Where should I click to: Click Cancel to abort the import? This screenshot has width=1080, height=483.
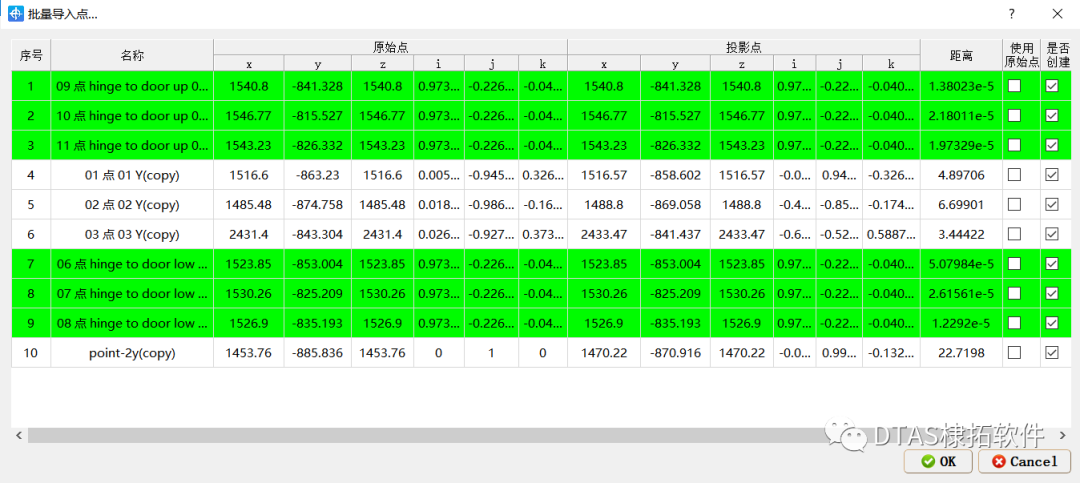pos(1023,461)
